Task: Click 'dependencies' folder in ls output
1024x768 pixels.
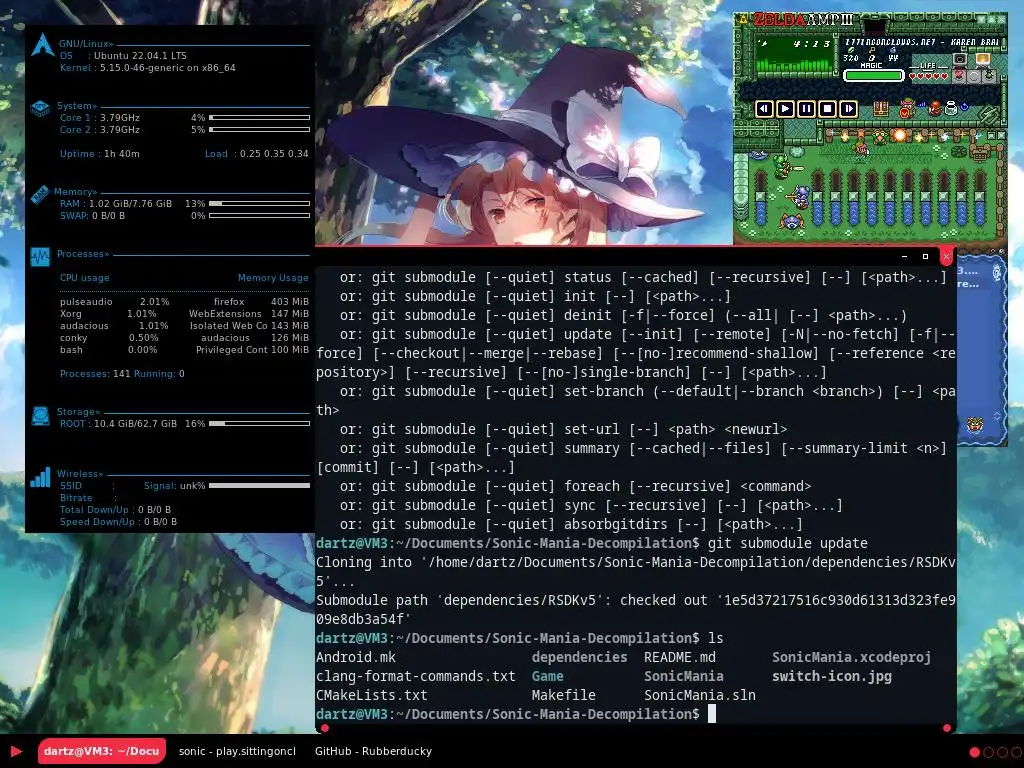Action: pos(579,657)
